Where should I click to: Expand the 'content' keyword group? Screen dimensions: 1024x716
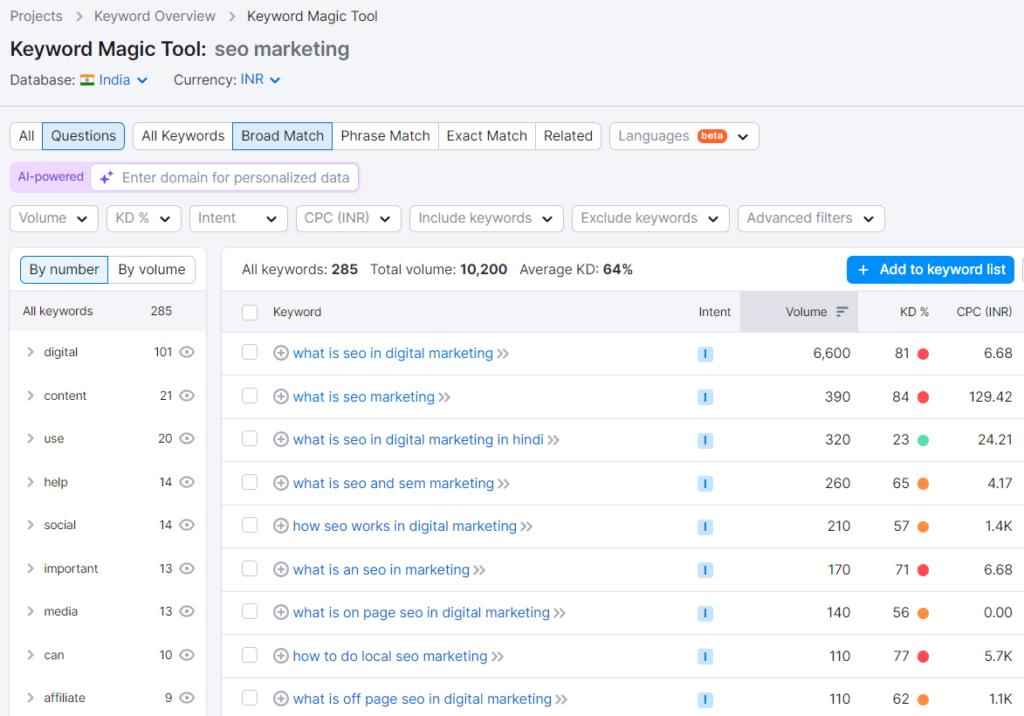(30, 396)
